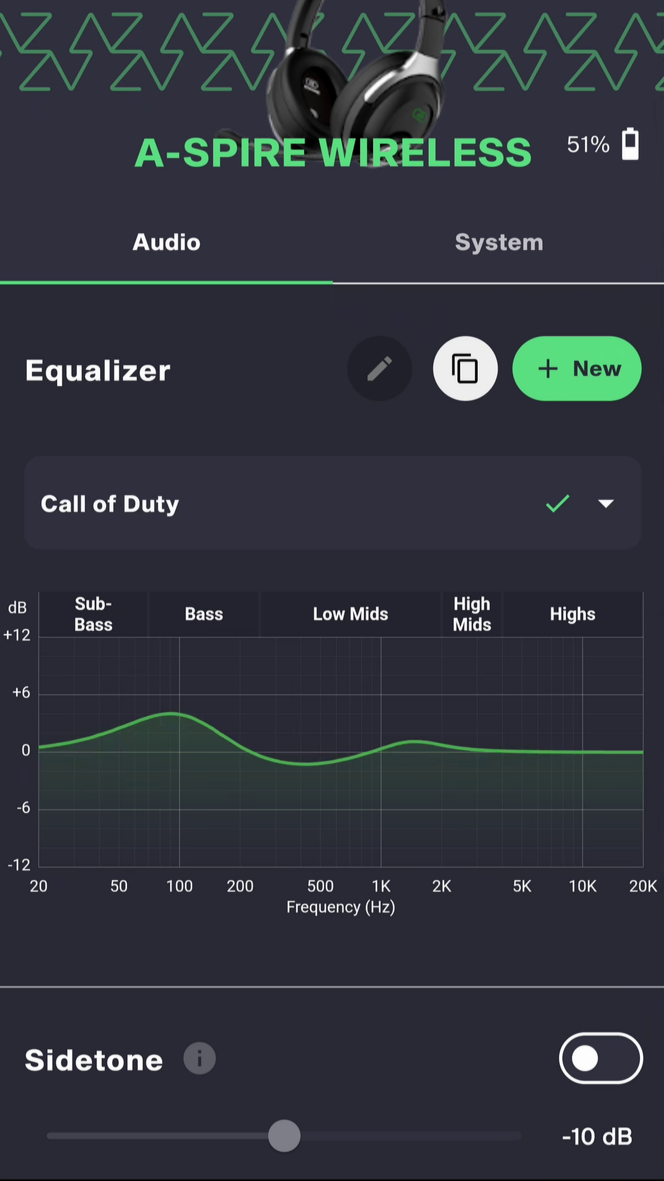This screenshot has height=1181, width=664.
Task: Click the -10 dB sidetone value
Action: 597,1137
